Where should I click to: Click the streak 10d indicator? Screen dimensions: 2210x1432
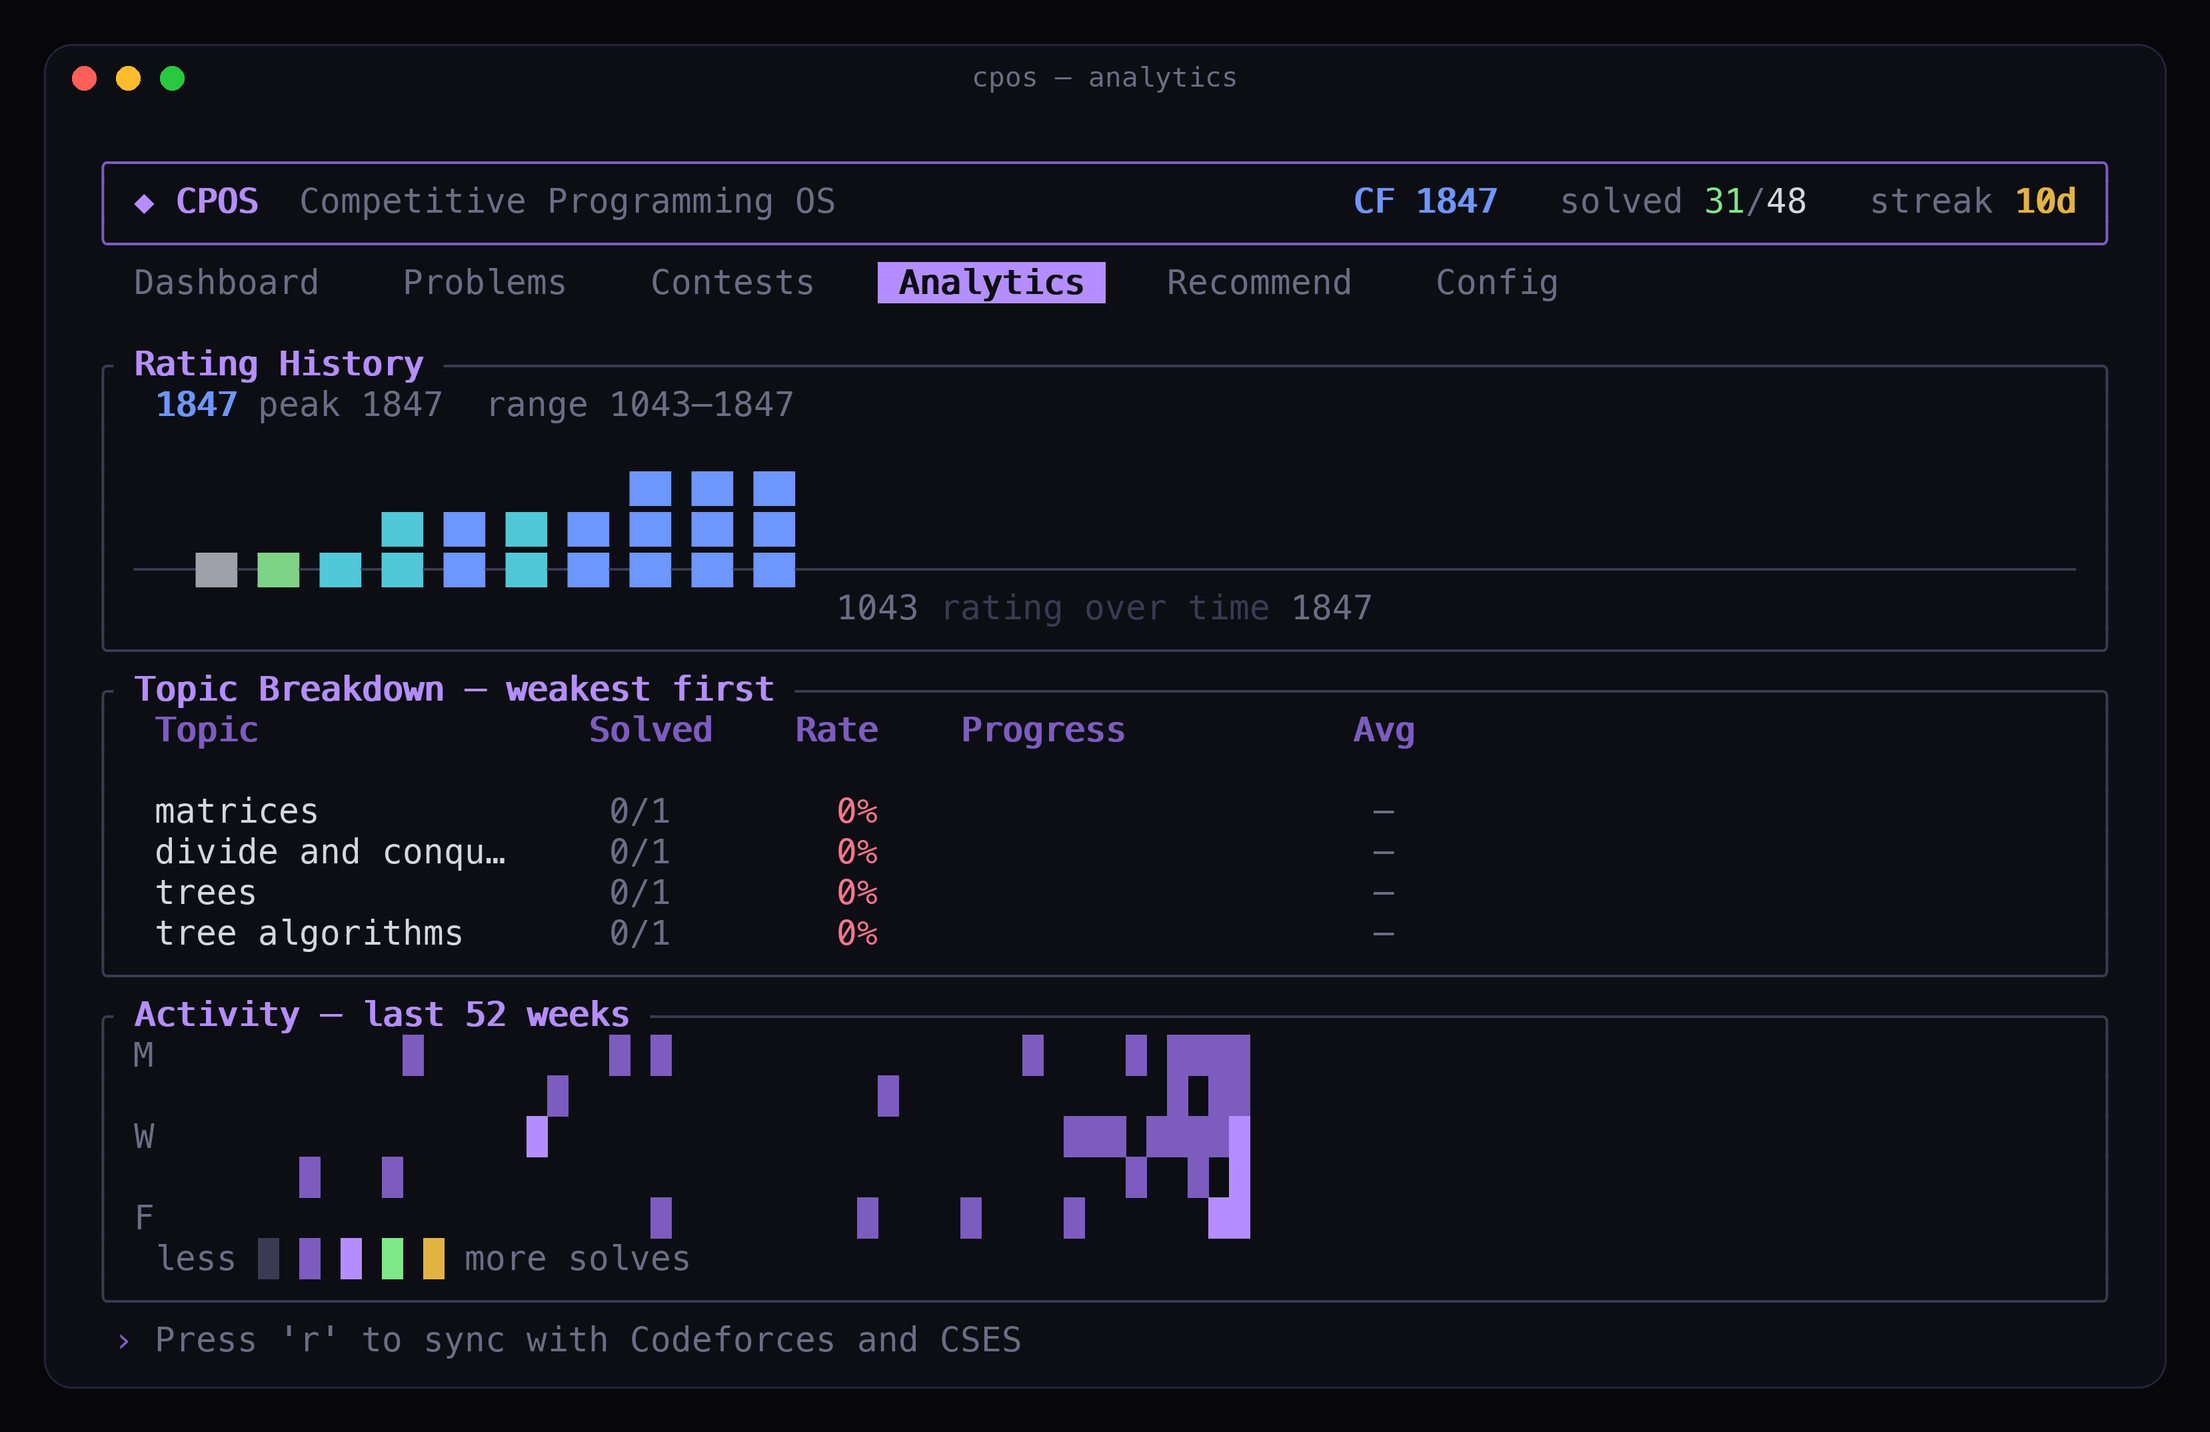[x=1973, y=202]
